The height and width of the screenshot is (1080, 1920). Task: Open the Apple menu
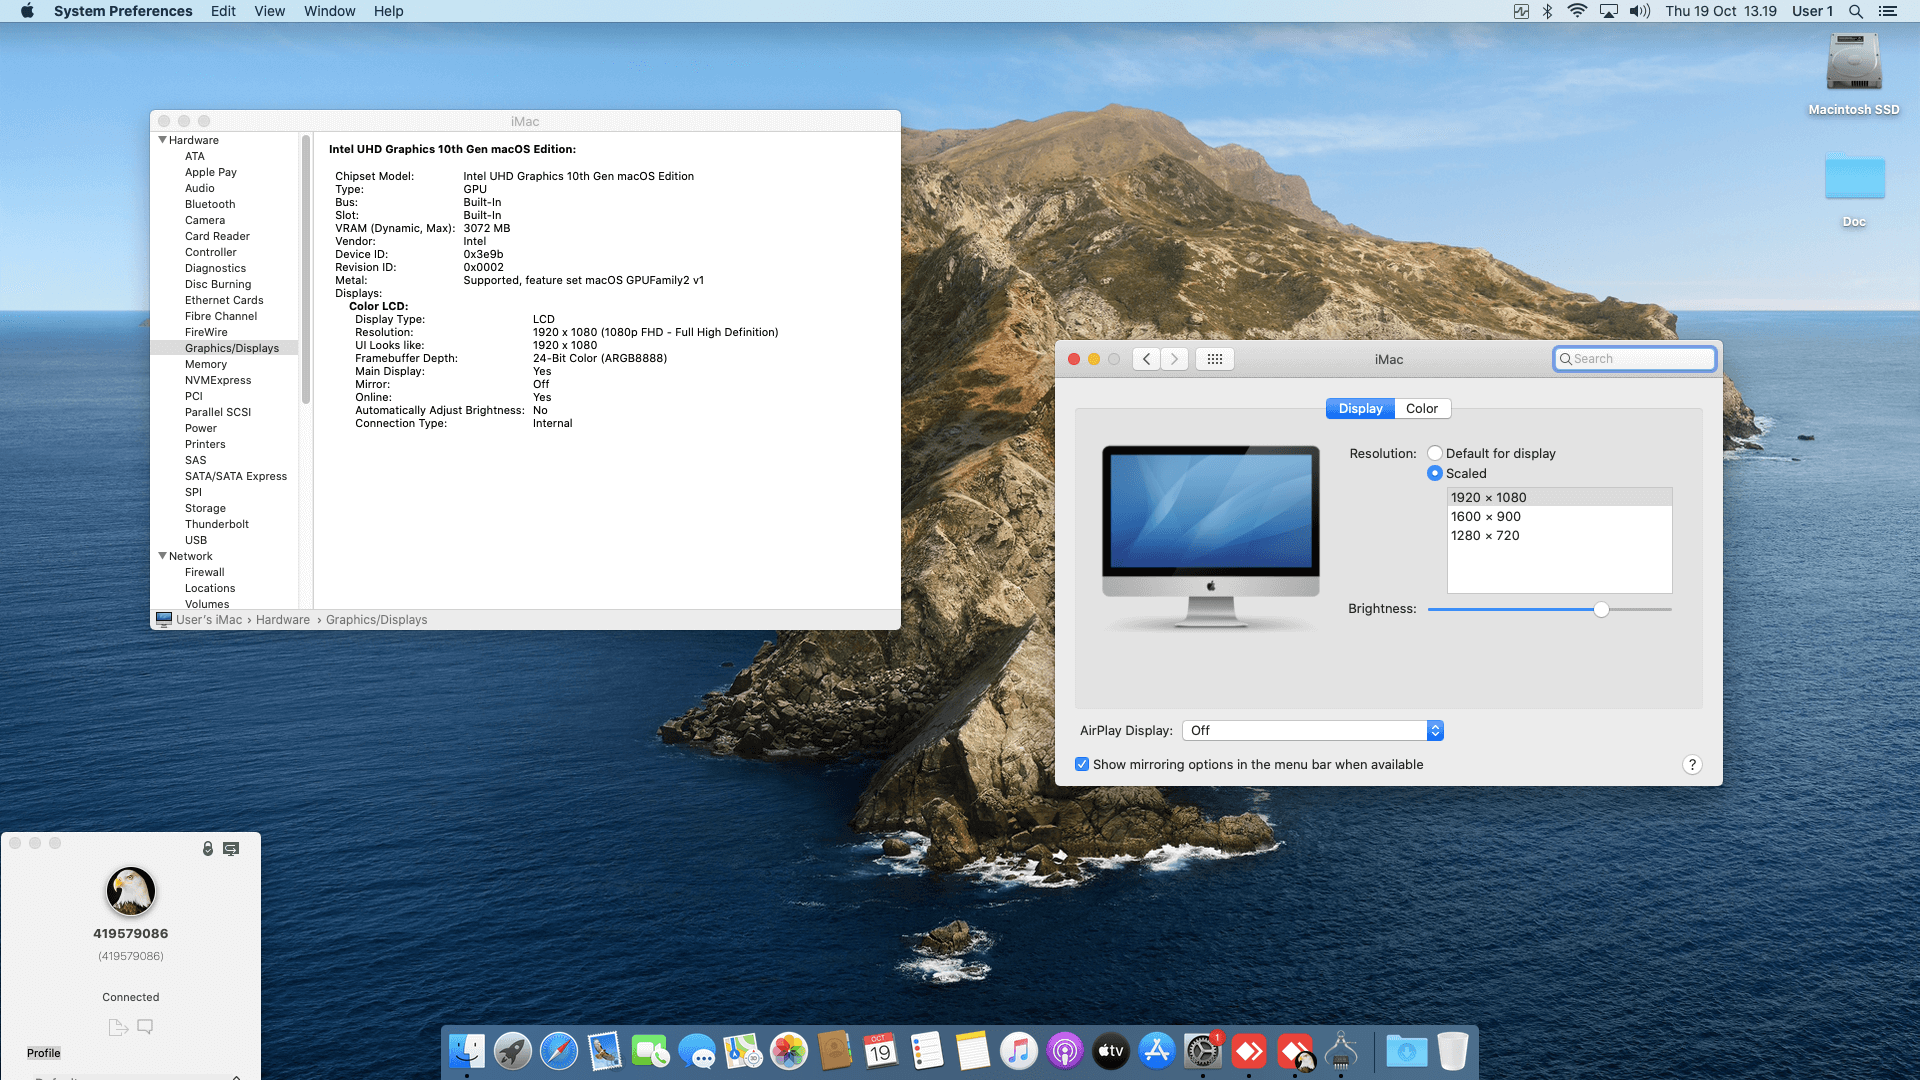point(27,11)
